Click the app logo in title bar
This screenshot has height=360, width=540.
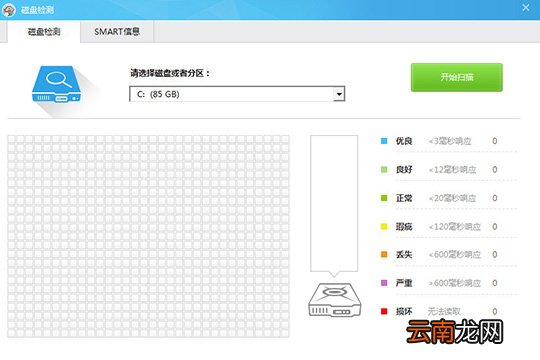tap(9, 9)
